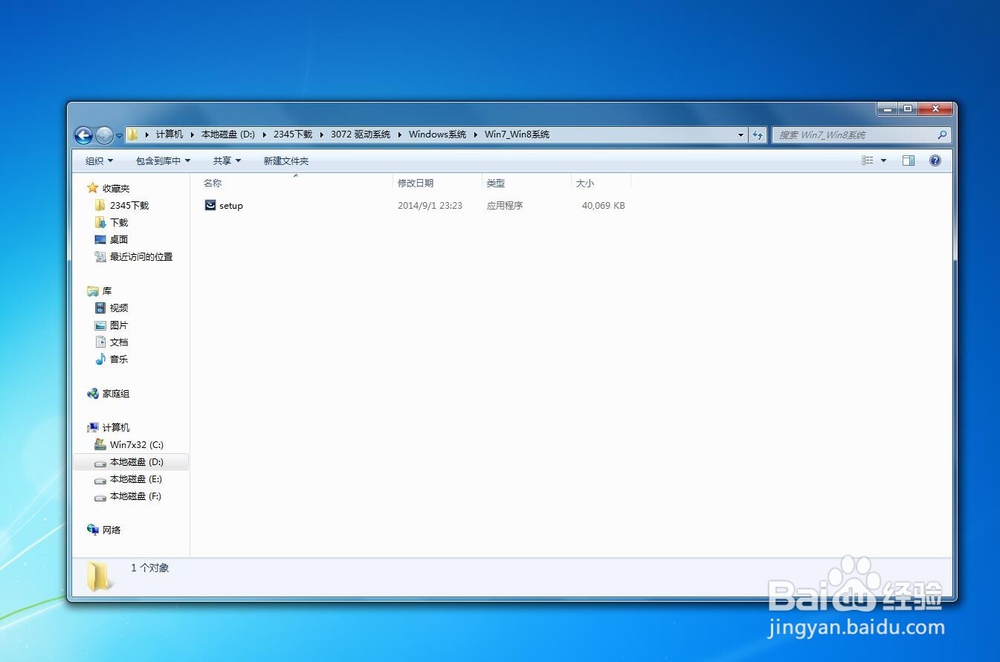Open Win7x32 (C:) drive
The height and width of the screenshot is (662, 1000).
click(136, 445)
